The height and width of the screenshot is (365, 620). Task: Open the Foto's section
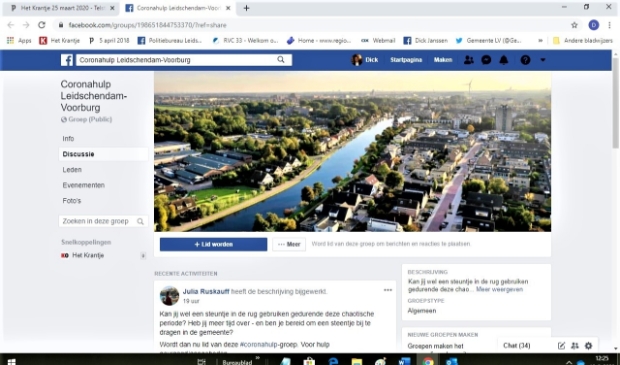tap(72, 200)
